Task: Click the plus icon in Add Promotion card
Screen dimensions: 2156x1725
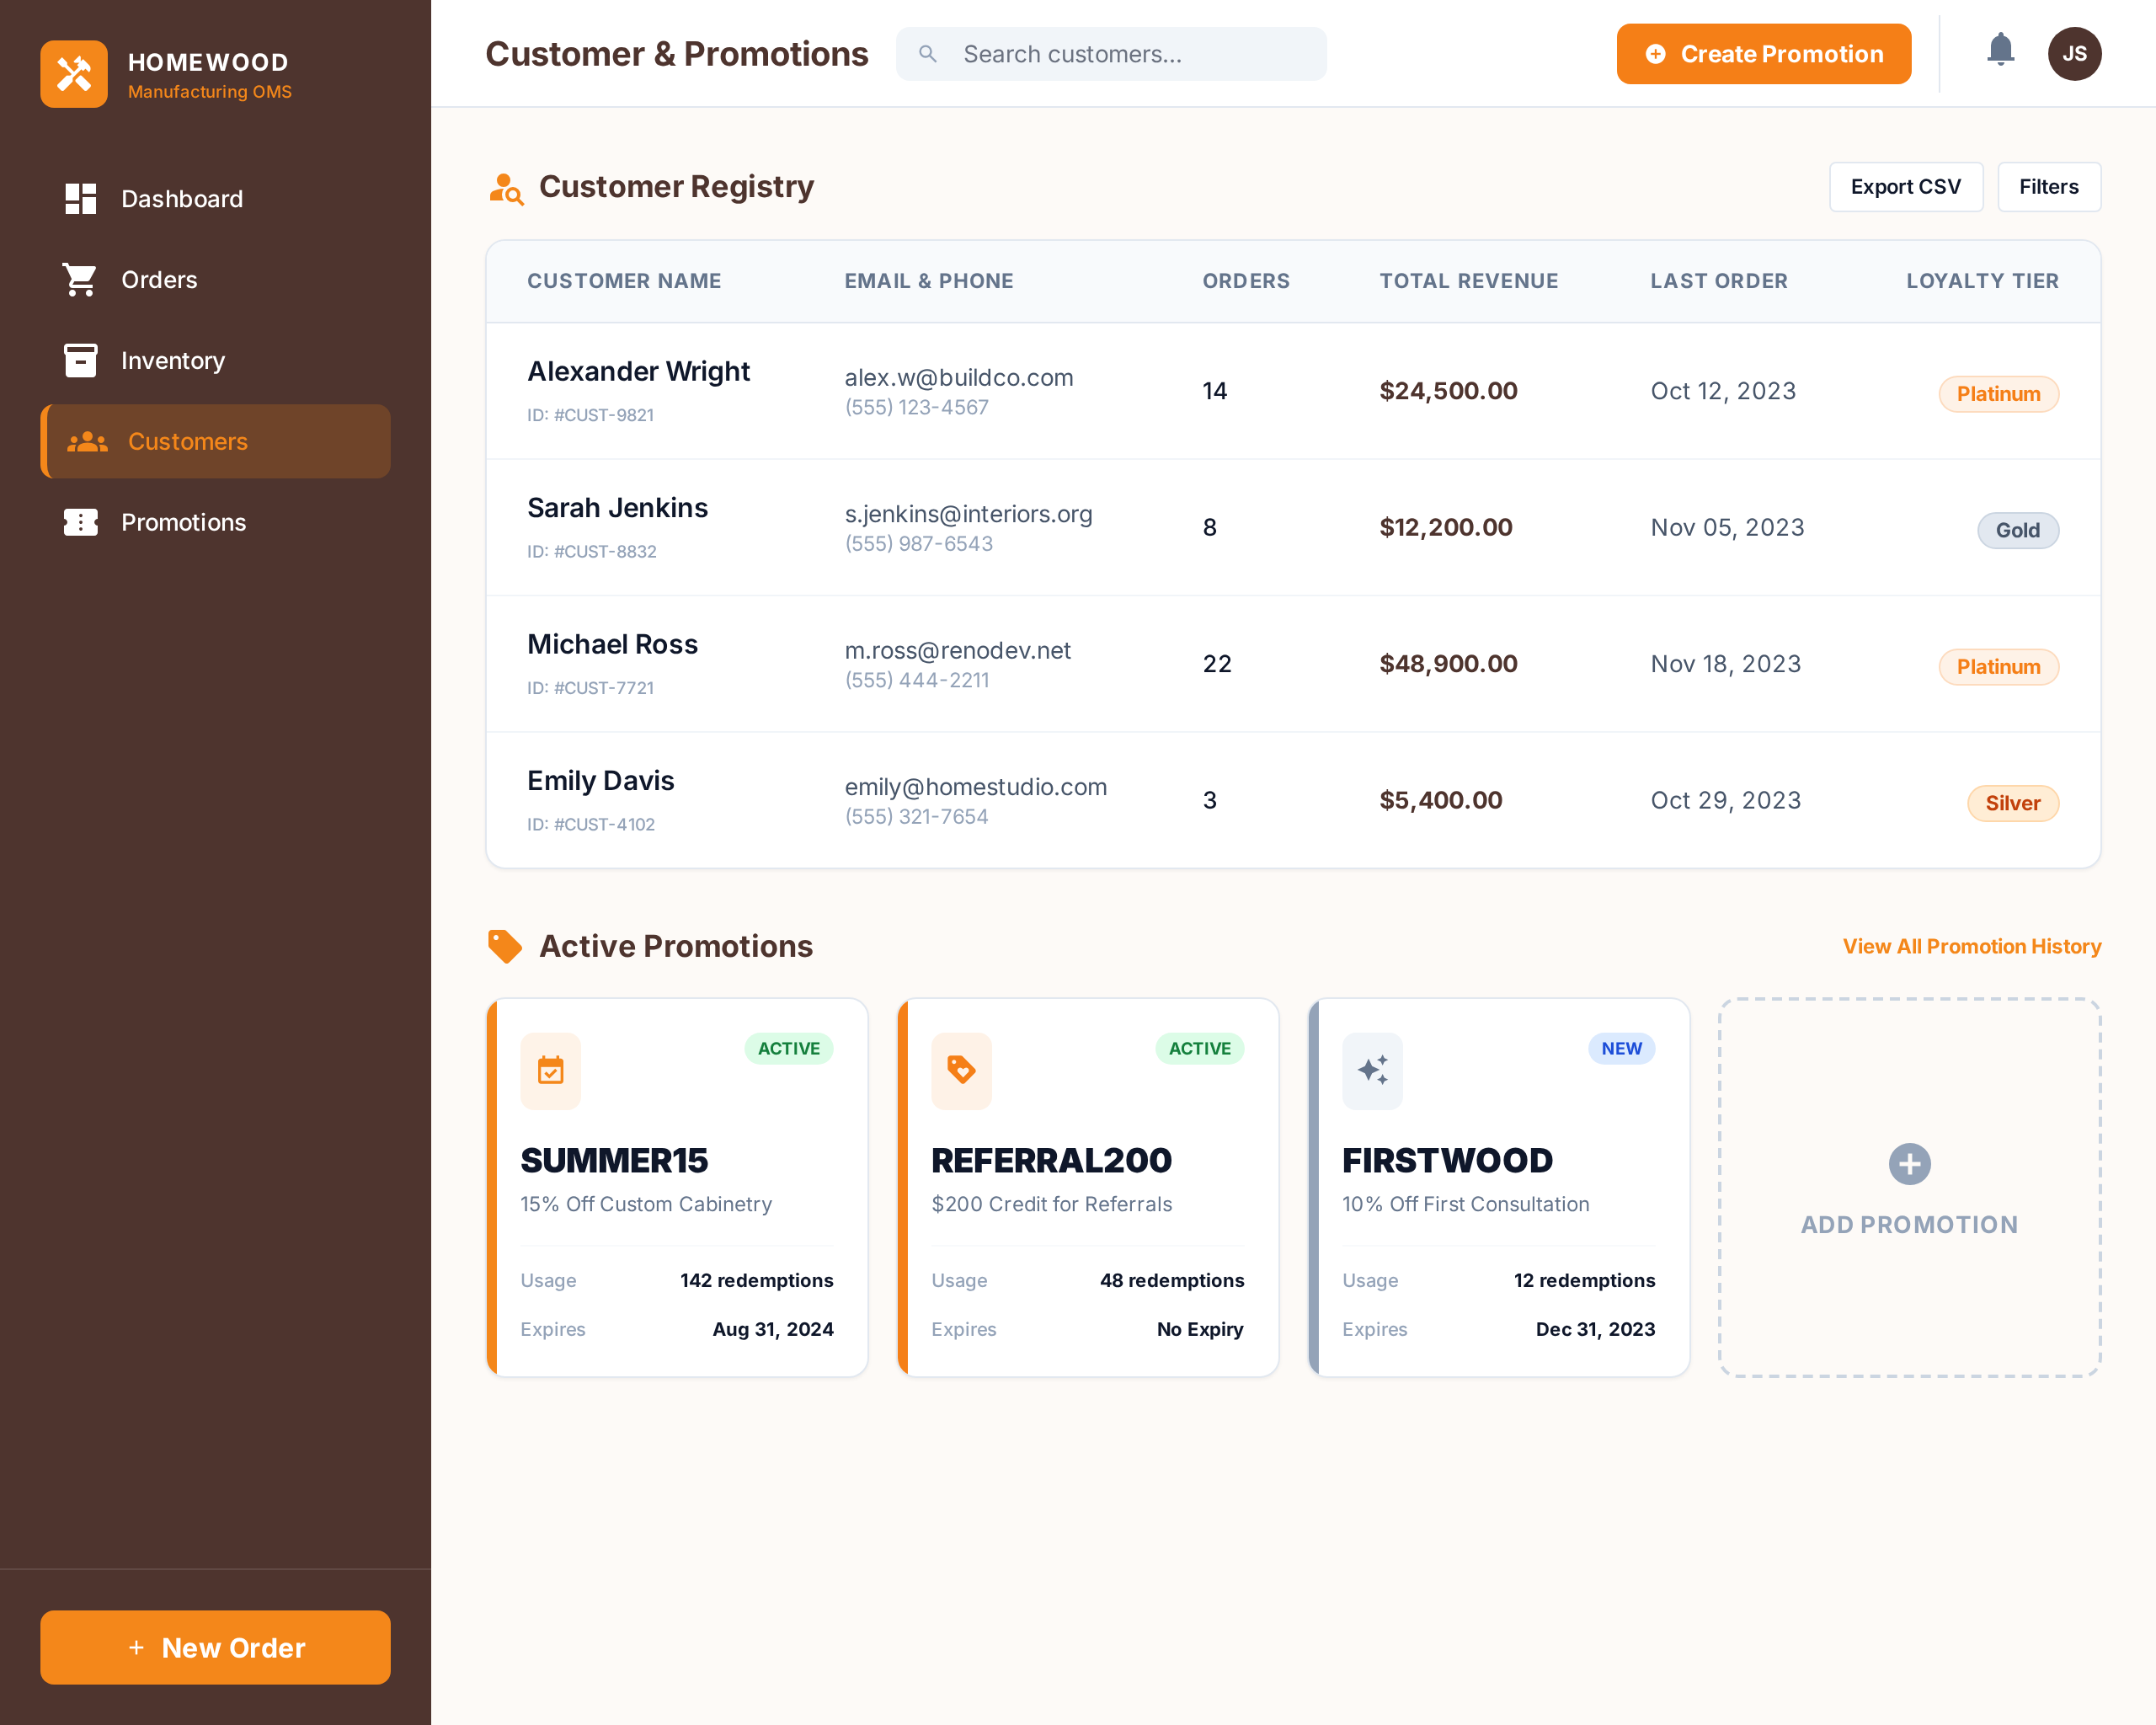Action: [1909, 1164]
